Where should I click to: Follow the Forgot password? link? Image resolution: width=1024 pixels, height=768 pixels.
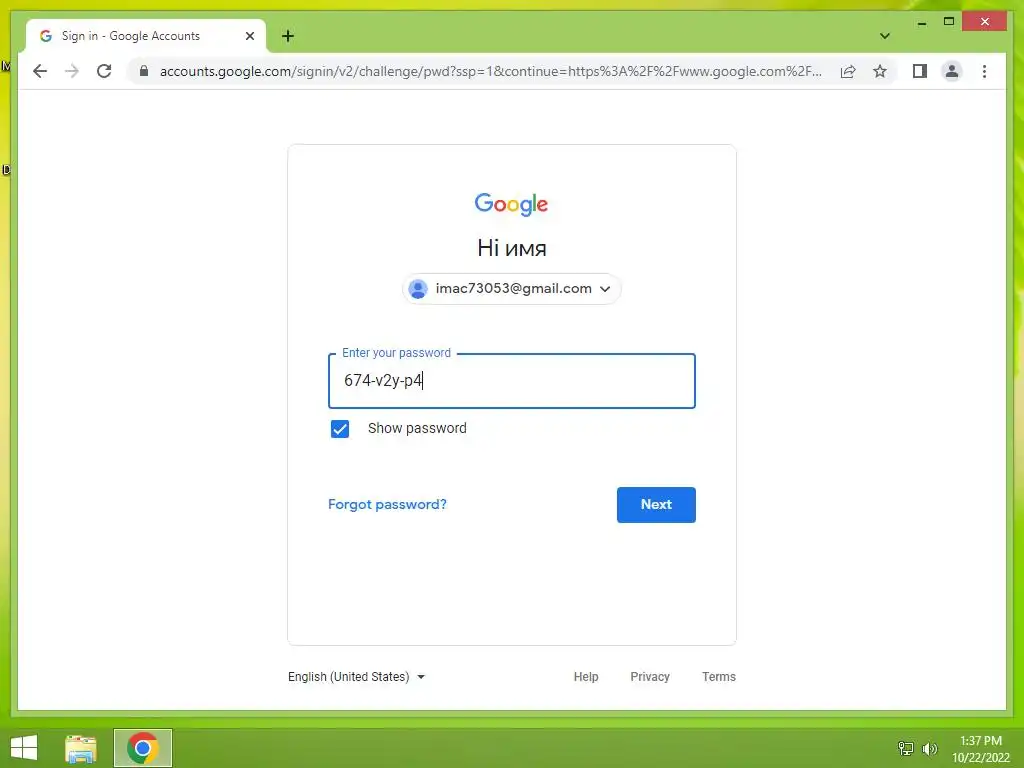pos(387,504)
